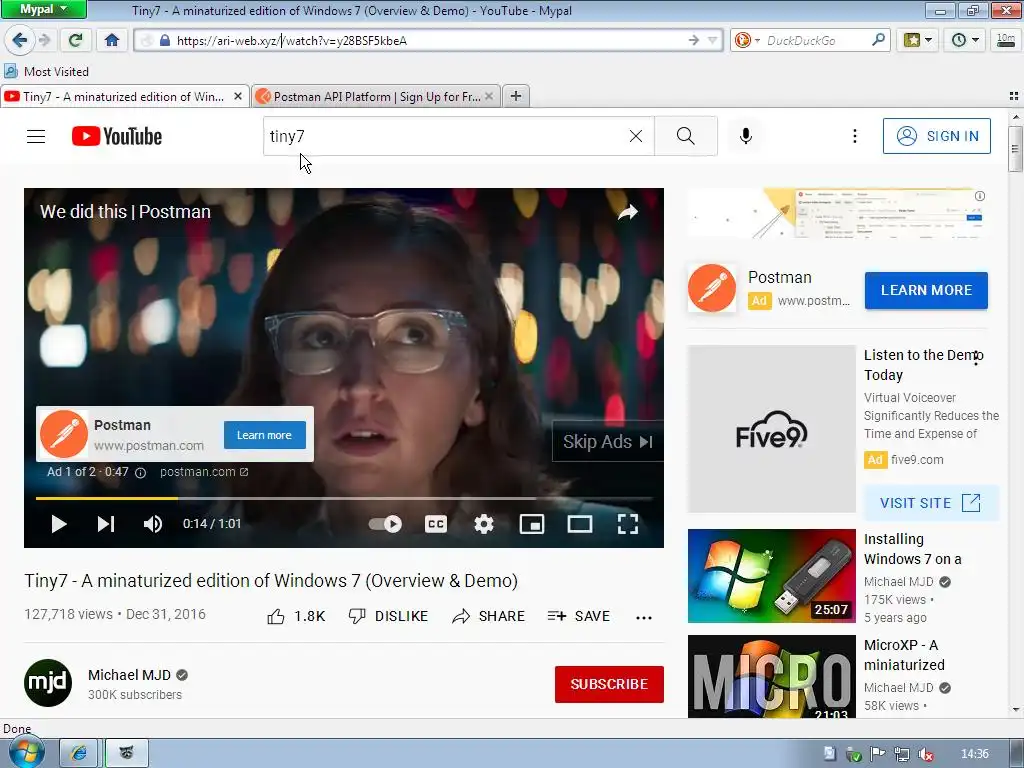
Task: Click Michael MJD channel name
Action: point(129,675)
